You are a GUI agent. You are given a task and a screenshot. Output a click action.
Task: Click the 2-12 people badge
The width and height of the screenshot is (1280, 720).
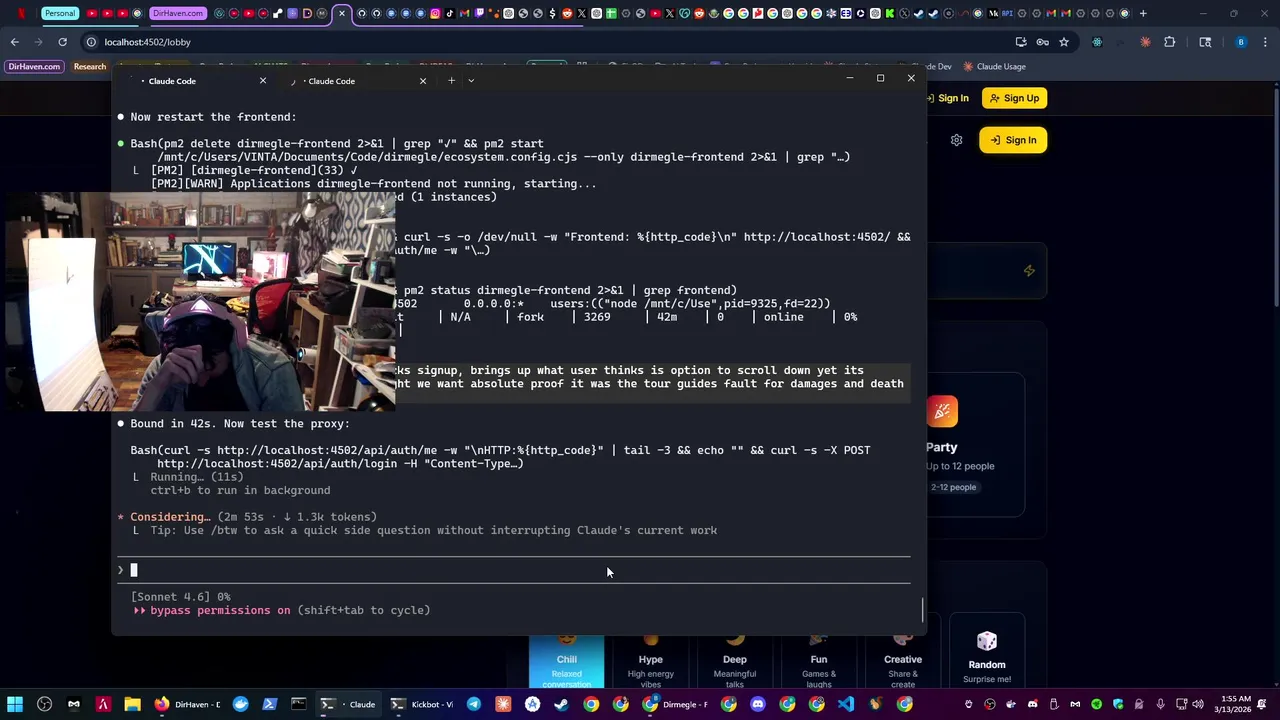[953, 487]
